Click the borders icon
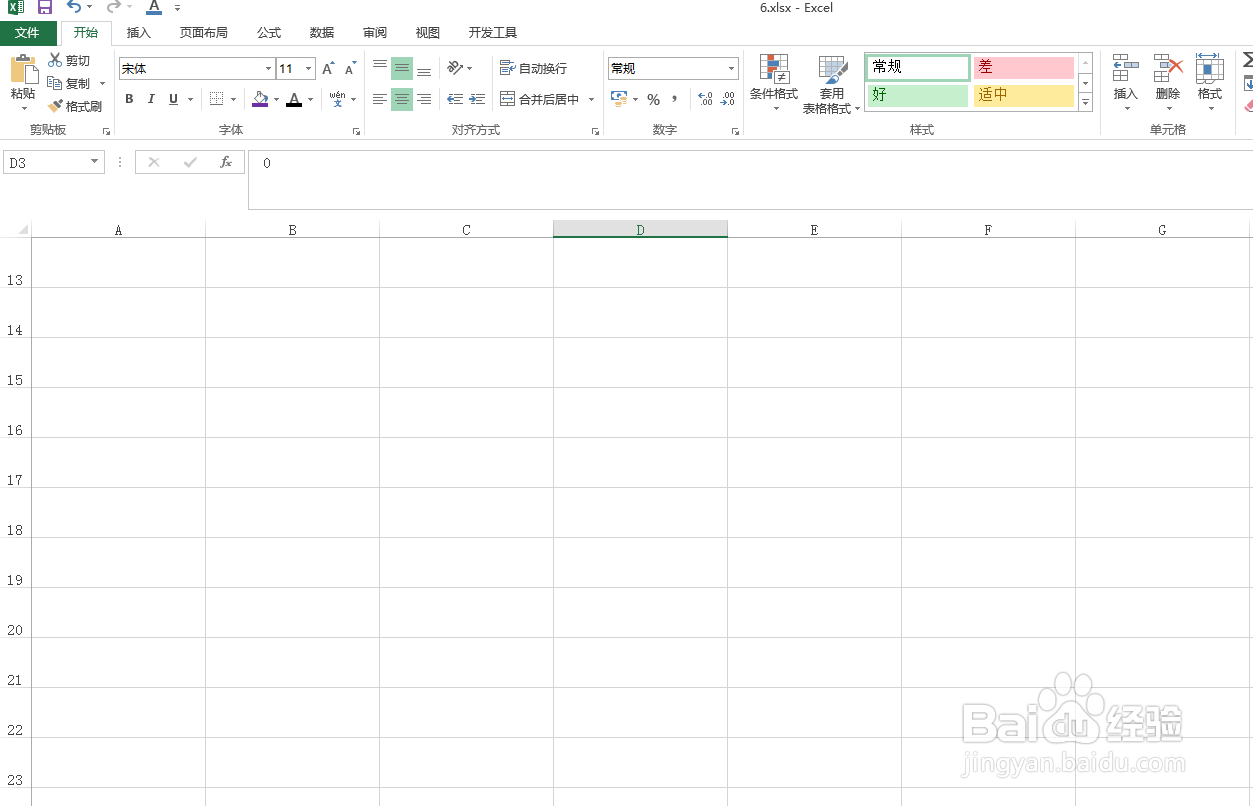Viewport: 1253px width, 806px height. point(217,99)
